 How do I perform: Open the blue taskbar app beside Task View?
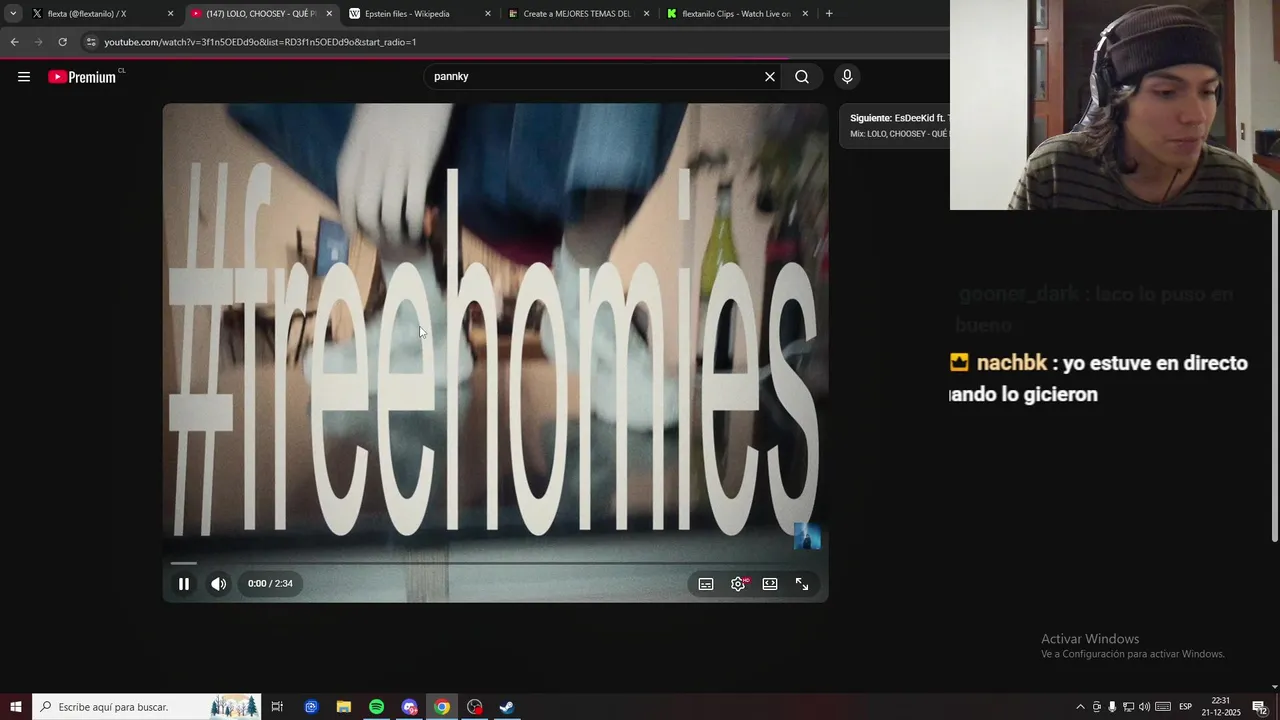(311, 707)
